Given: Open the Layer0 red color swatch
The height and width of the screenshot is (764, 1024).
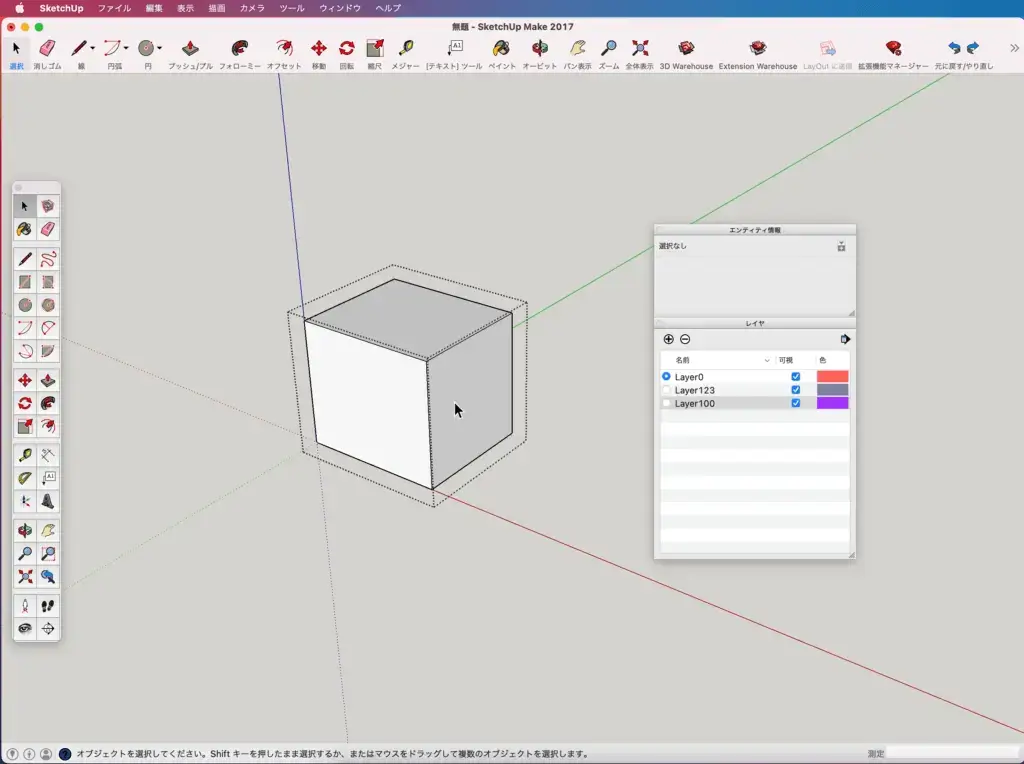Looking at the screenshot, I should (833, 377).
